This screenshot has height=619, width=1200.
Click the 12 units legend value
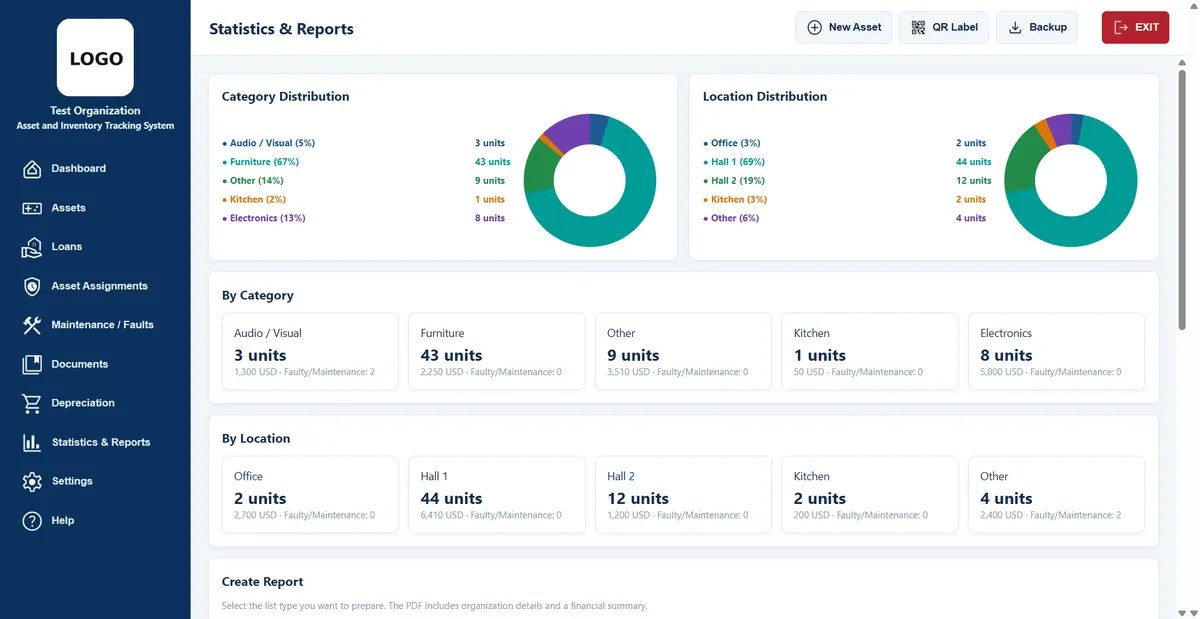pos(974,181)
